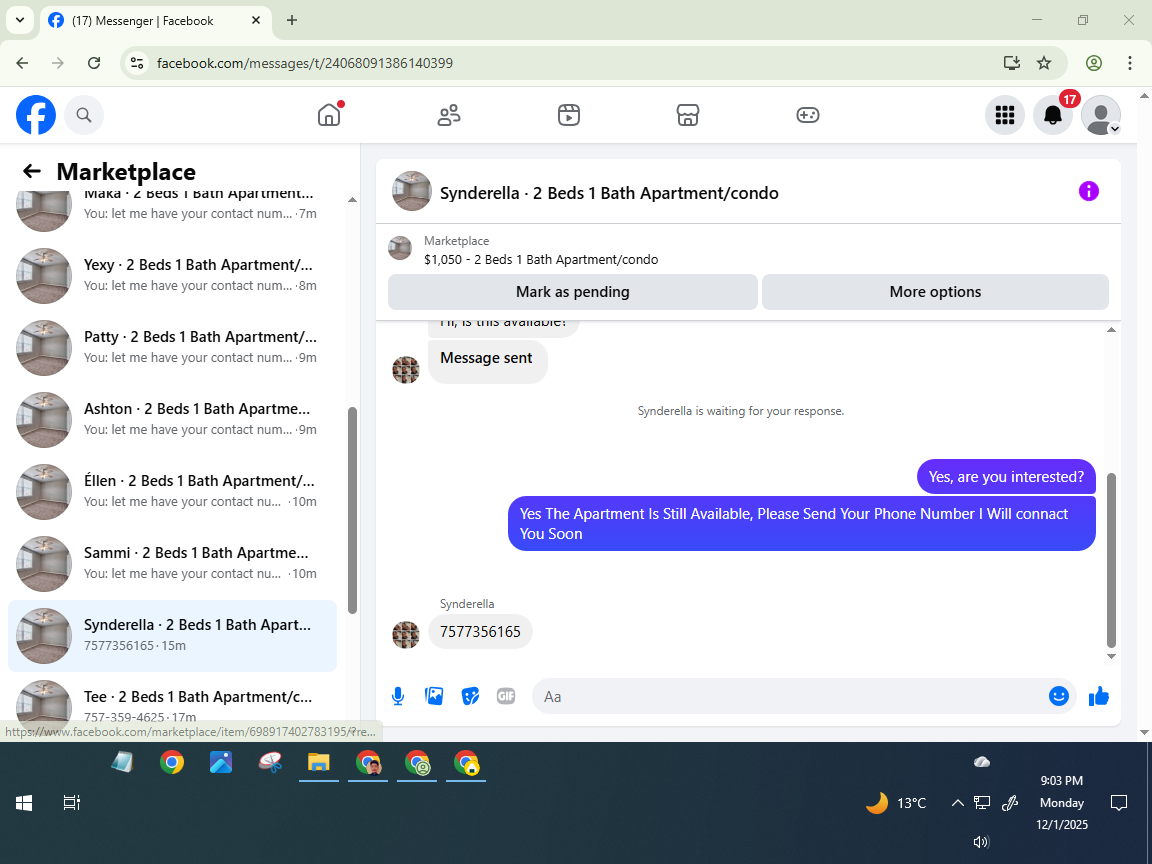The width and height of the screenshot is (1152, 864).
Task: Click Synderella's avatar next to phone number message
Action: click(406, 635)
